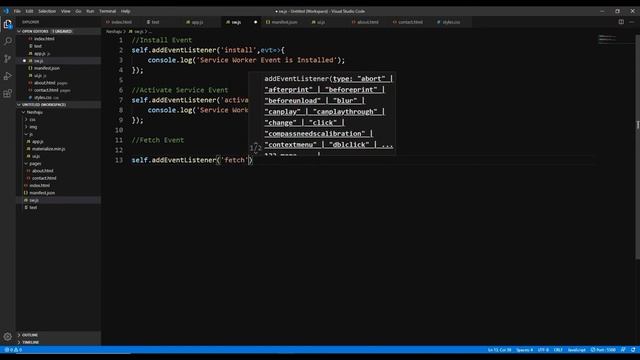
Task: Open contact.html in the pages folder
Action: 44,178
